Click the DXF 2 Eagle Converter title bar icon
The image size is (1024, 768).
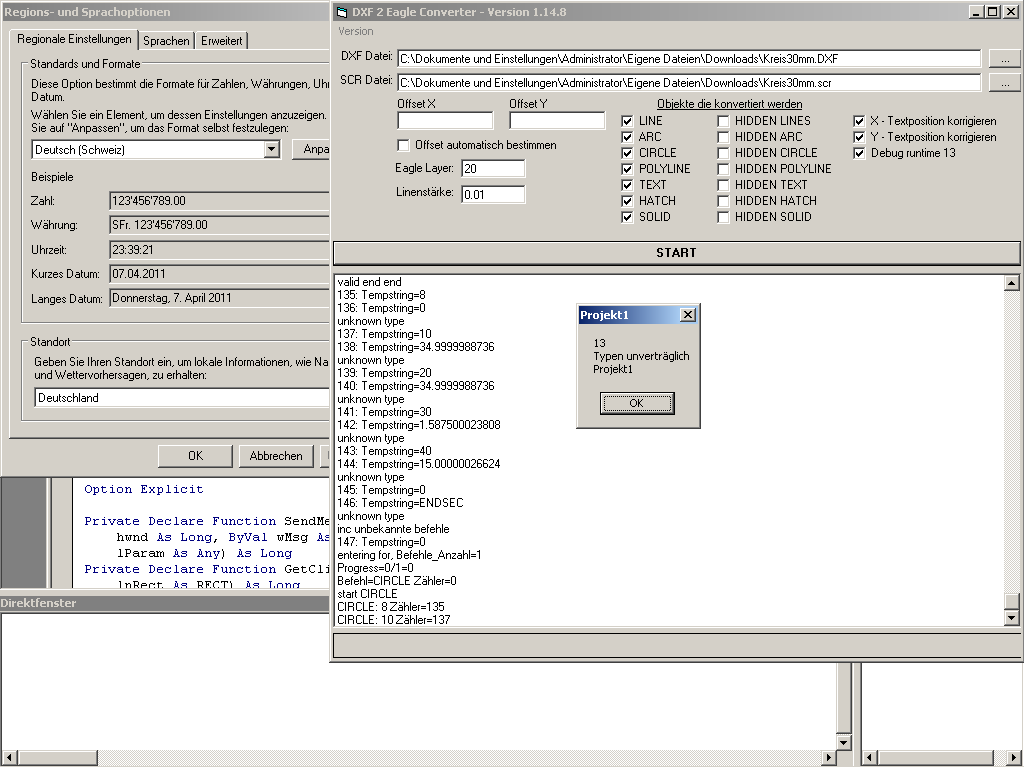point(342,12)
